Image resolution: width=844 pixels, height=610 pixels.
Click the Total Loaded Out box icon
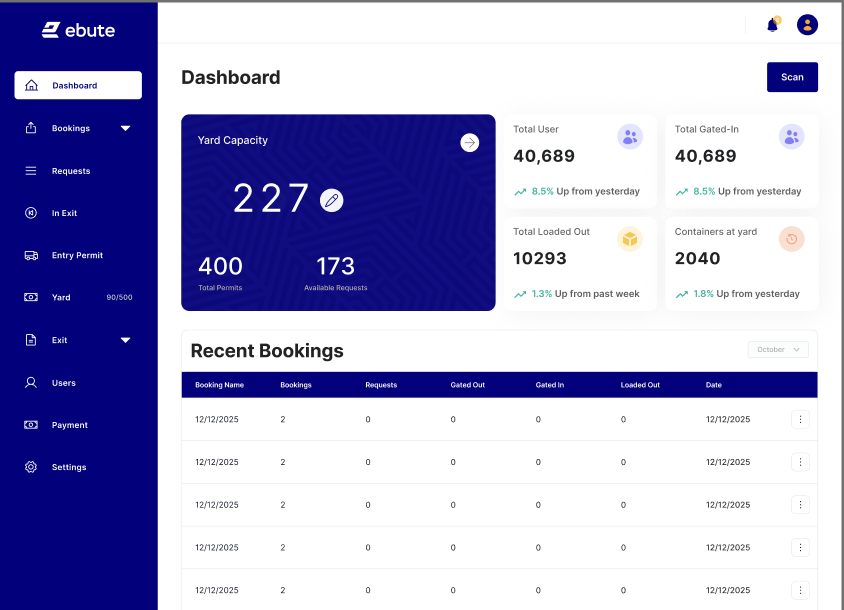coord(629,239)
